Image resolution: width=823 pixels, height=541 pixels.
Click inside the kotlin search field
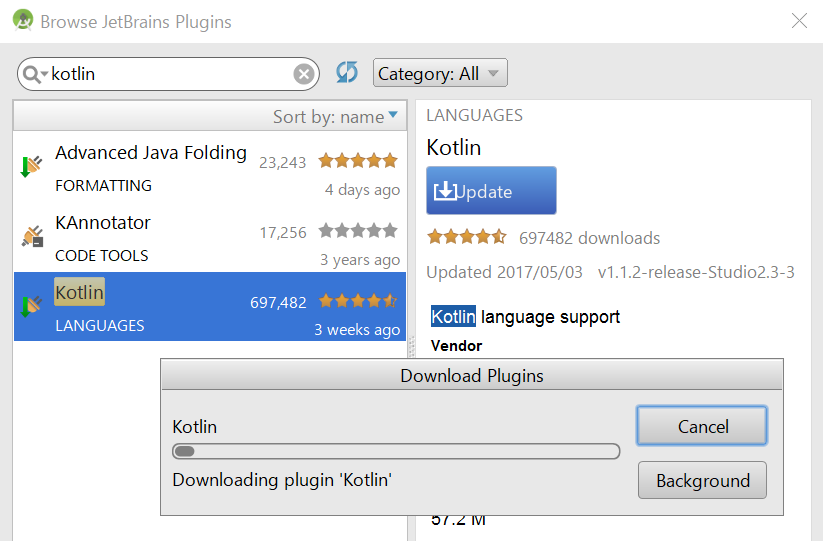coord(168,74)
